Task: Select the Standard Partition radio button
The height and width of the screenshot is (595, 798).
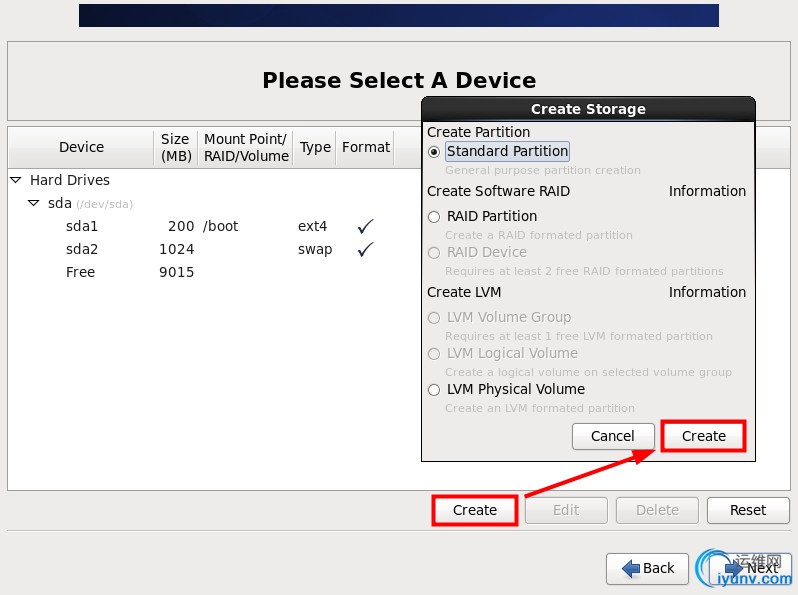Action: (434, 152)
